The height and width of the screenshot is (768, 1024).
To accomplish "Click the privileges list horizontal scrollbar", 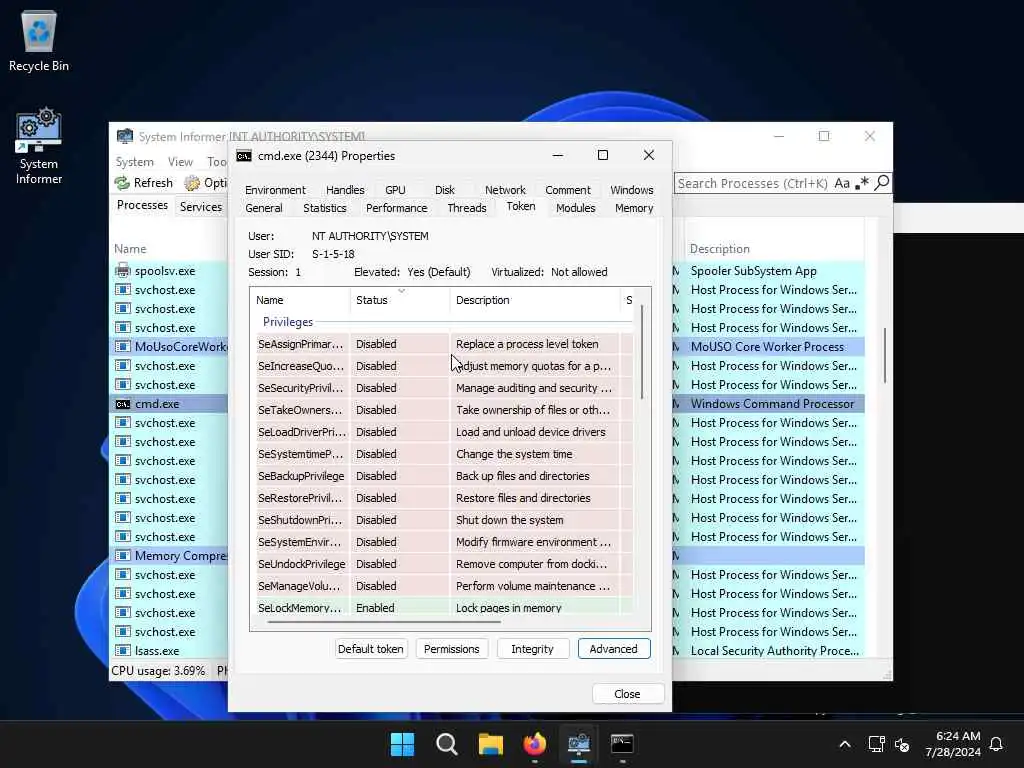I will pos(384,622).
